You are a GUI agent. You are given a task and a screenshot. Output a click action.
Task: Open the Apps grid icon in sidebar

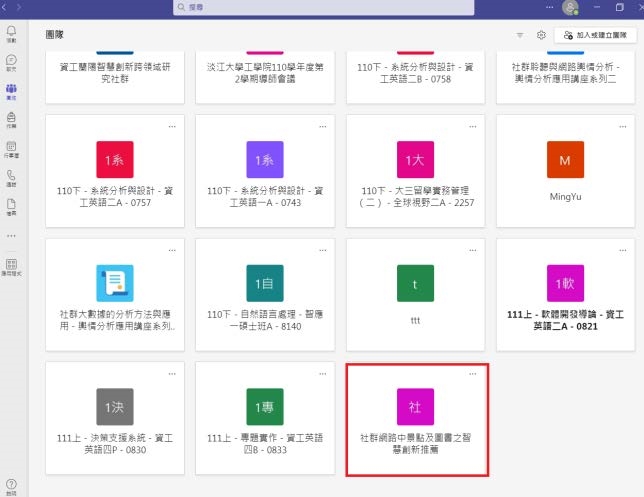11,267
